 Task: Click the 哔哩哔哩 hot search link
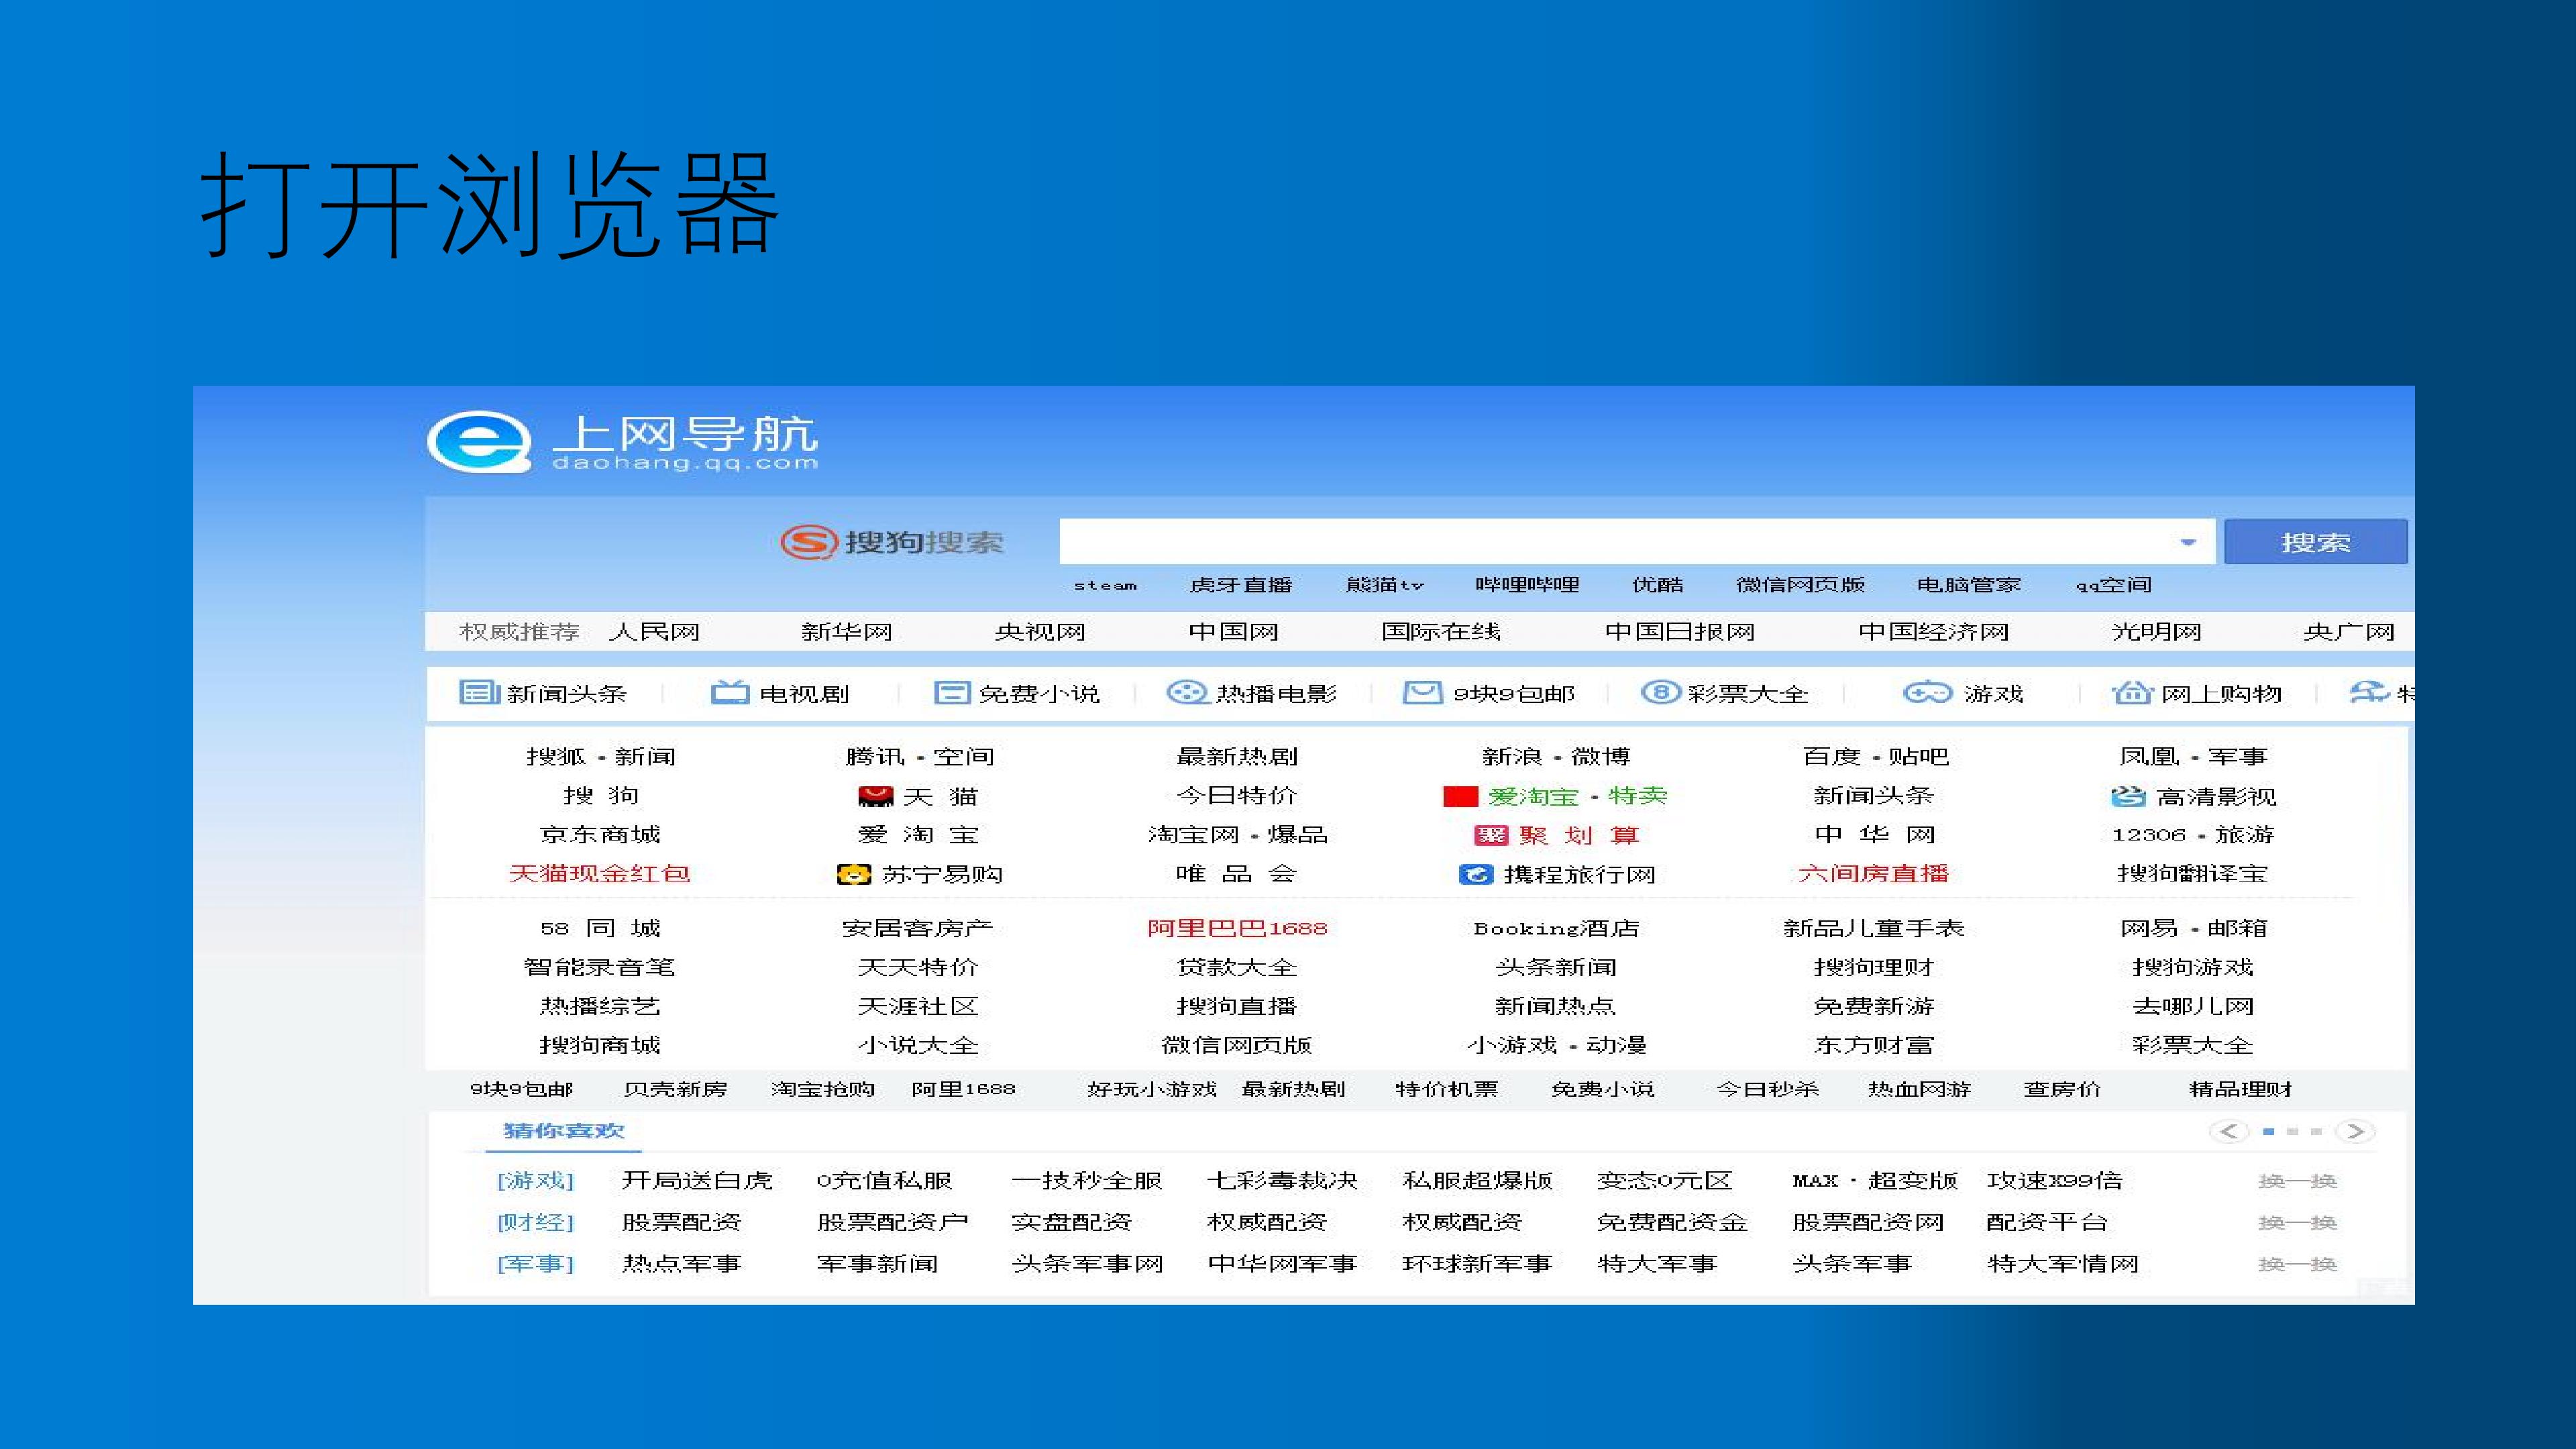coord(1527,585)
